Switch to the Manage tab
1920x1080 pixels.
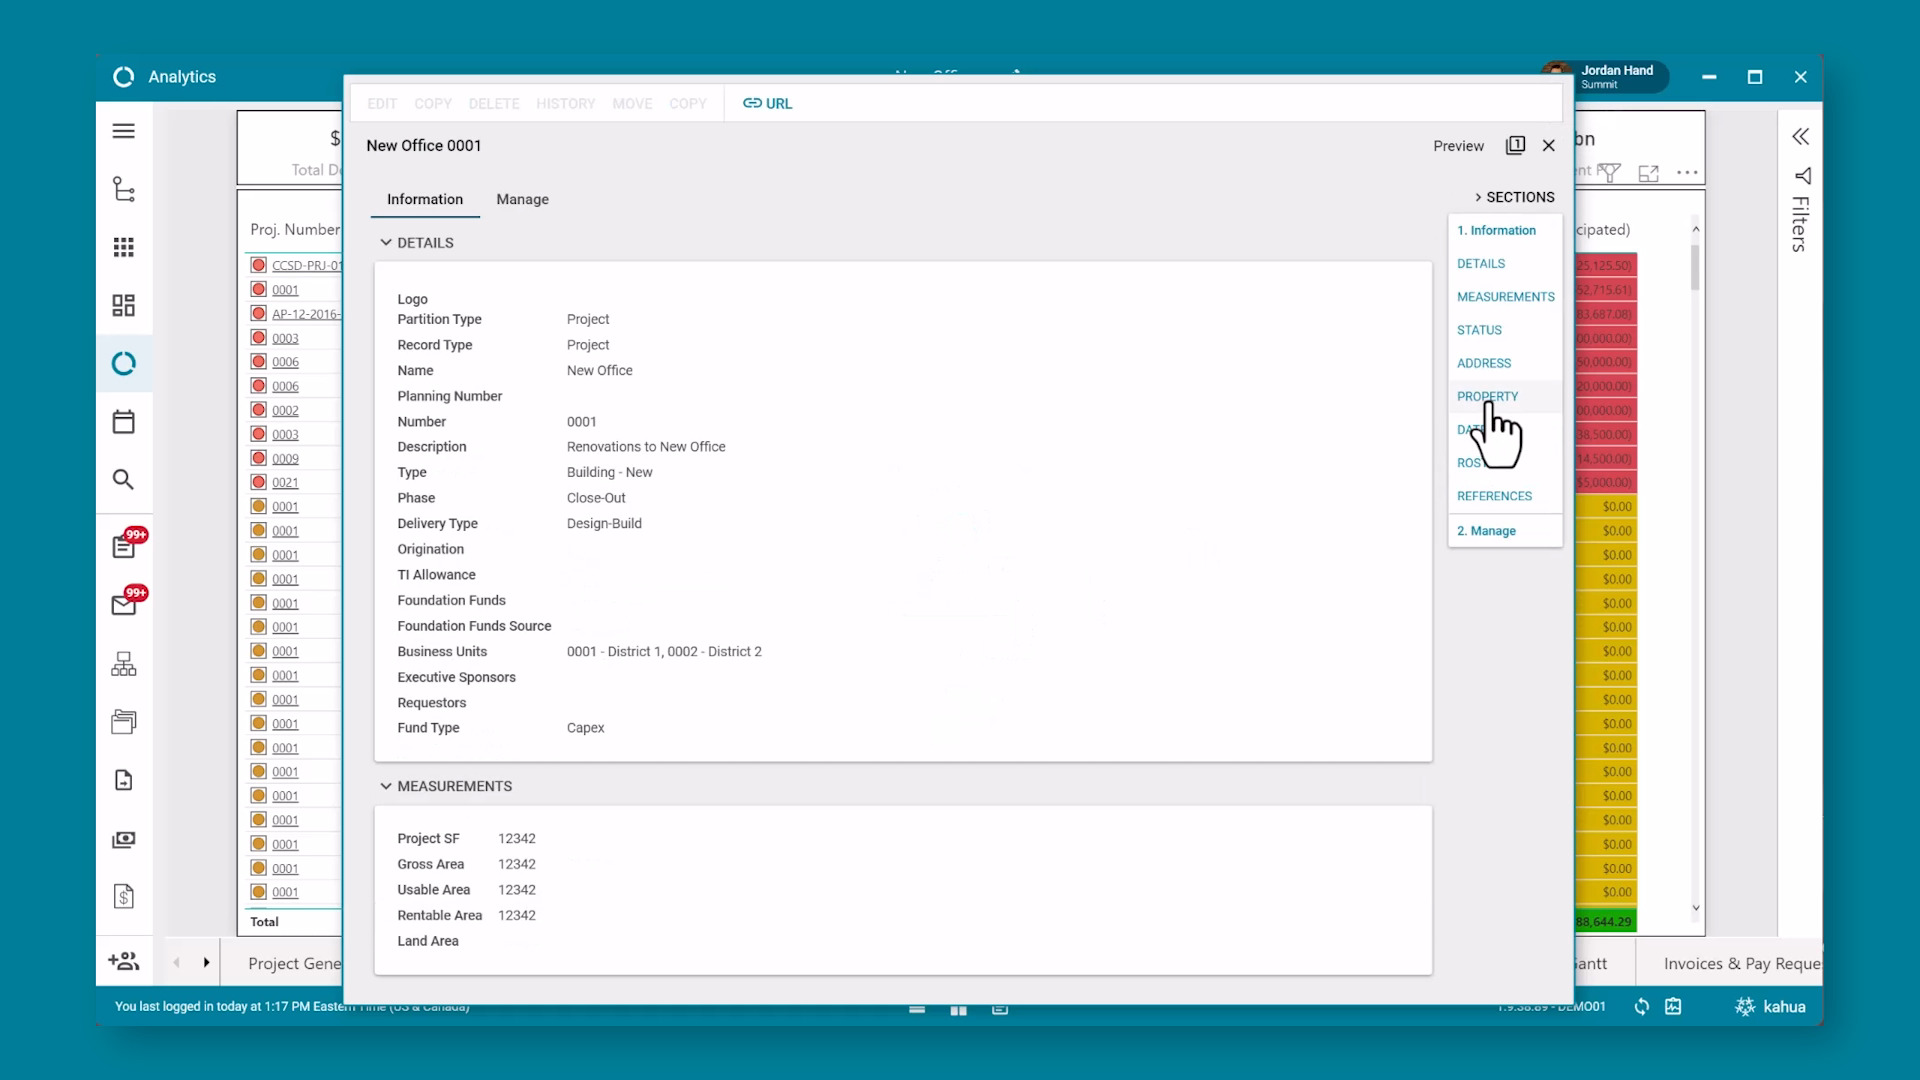pos(522,199)
